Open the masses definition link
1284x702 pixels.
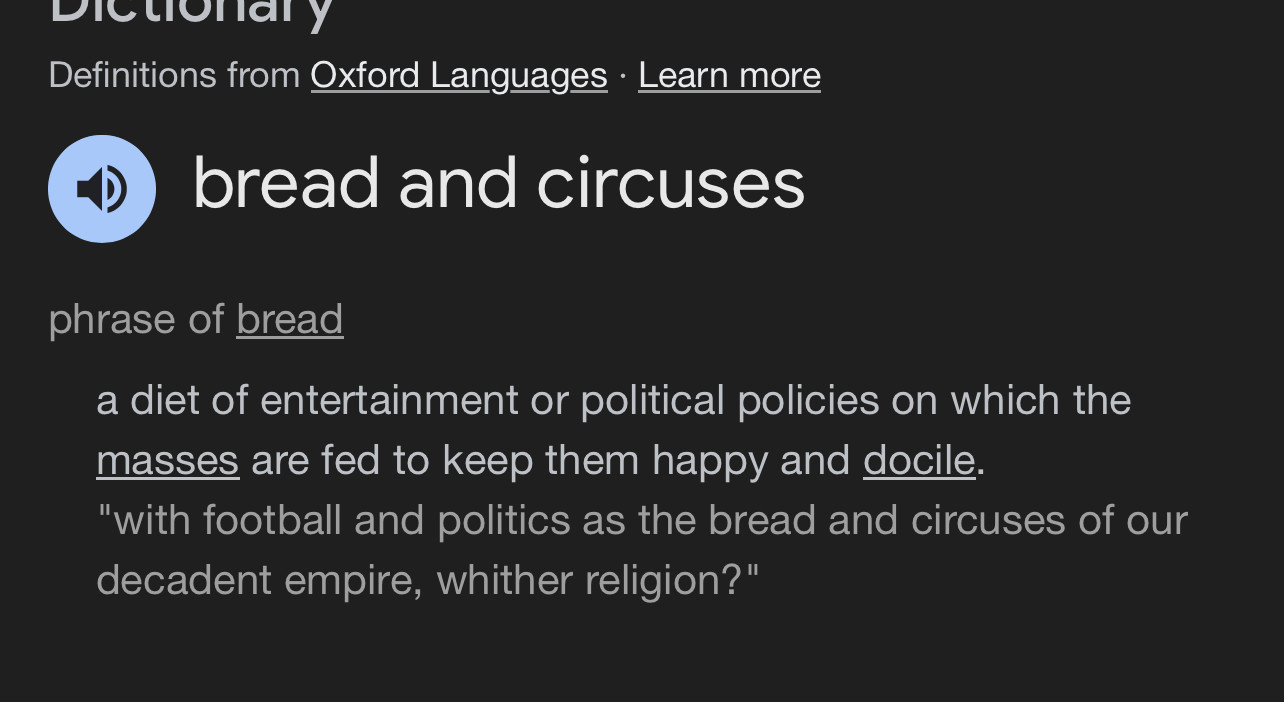pos(168,460)
